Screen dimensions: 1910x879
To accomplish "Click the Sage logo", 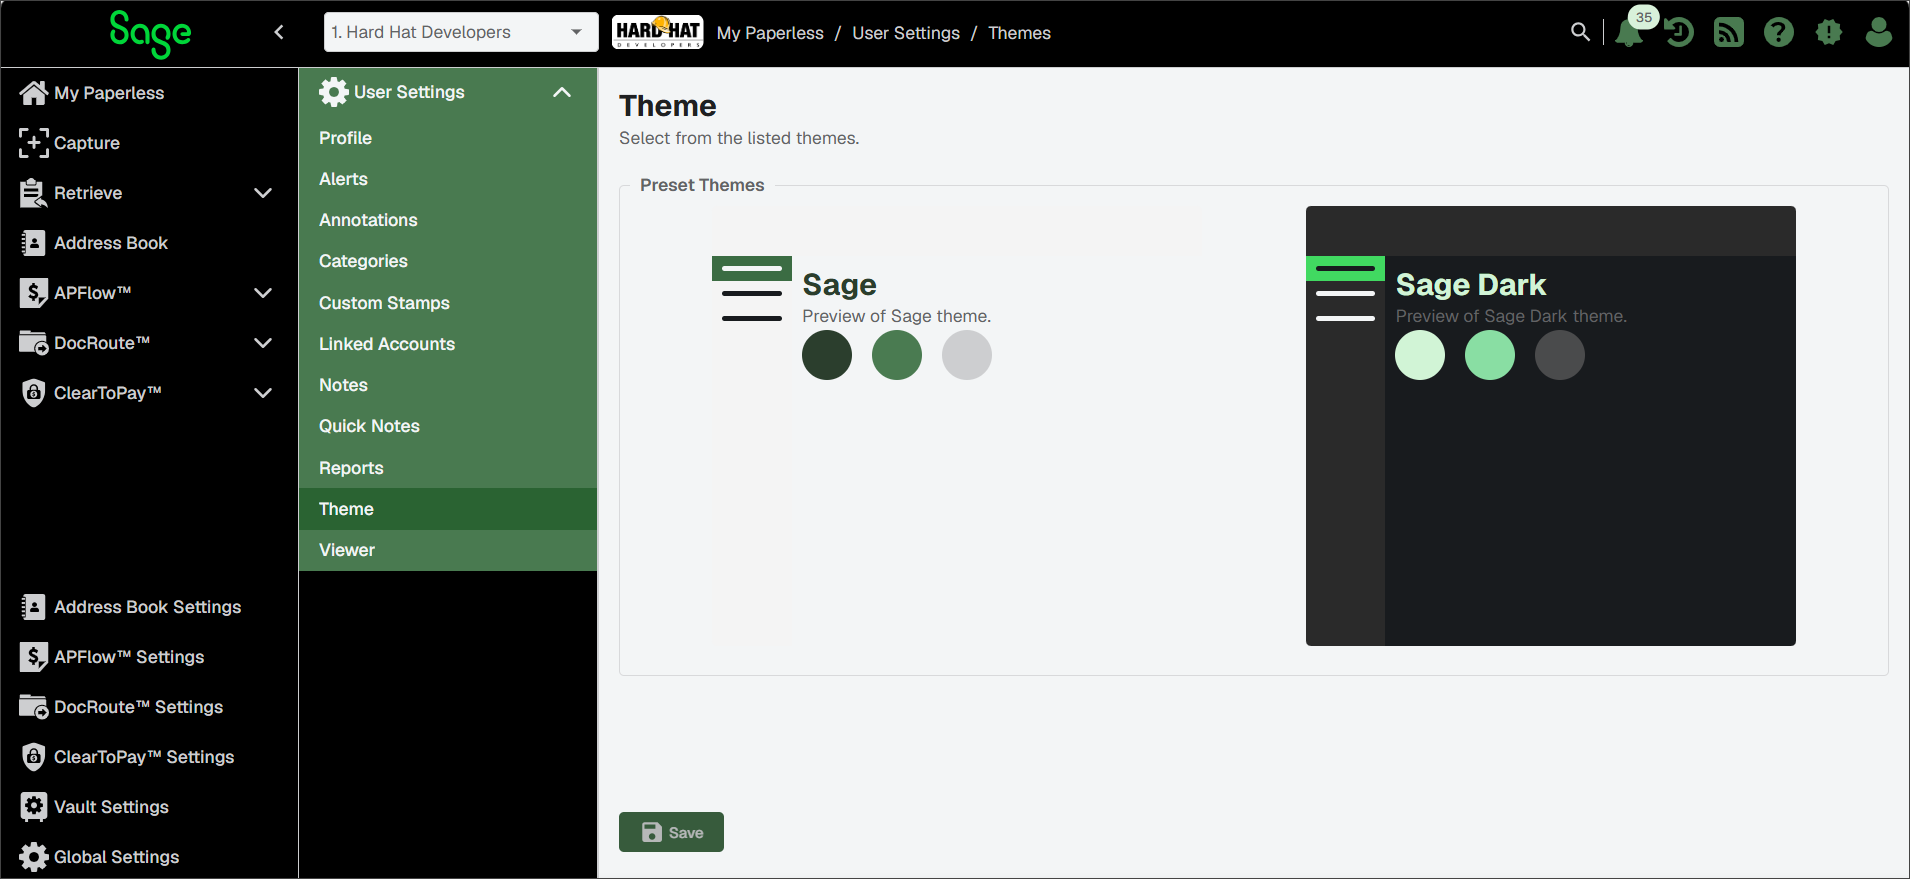I will [150, 33].
